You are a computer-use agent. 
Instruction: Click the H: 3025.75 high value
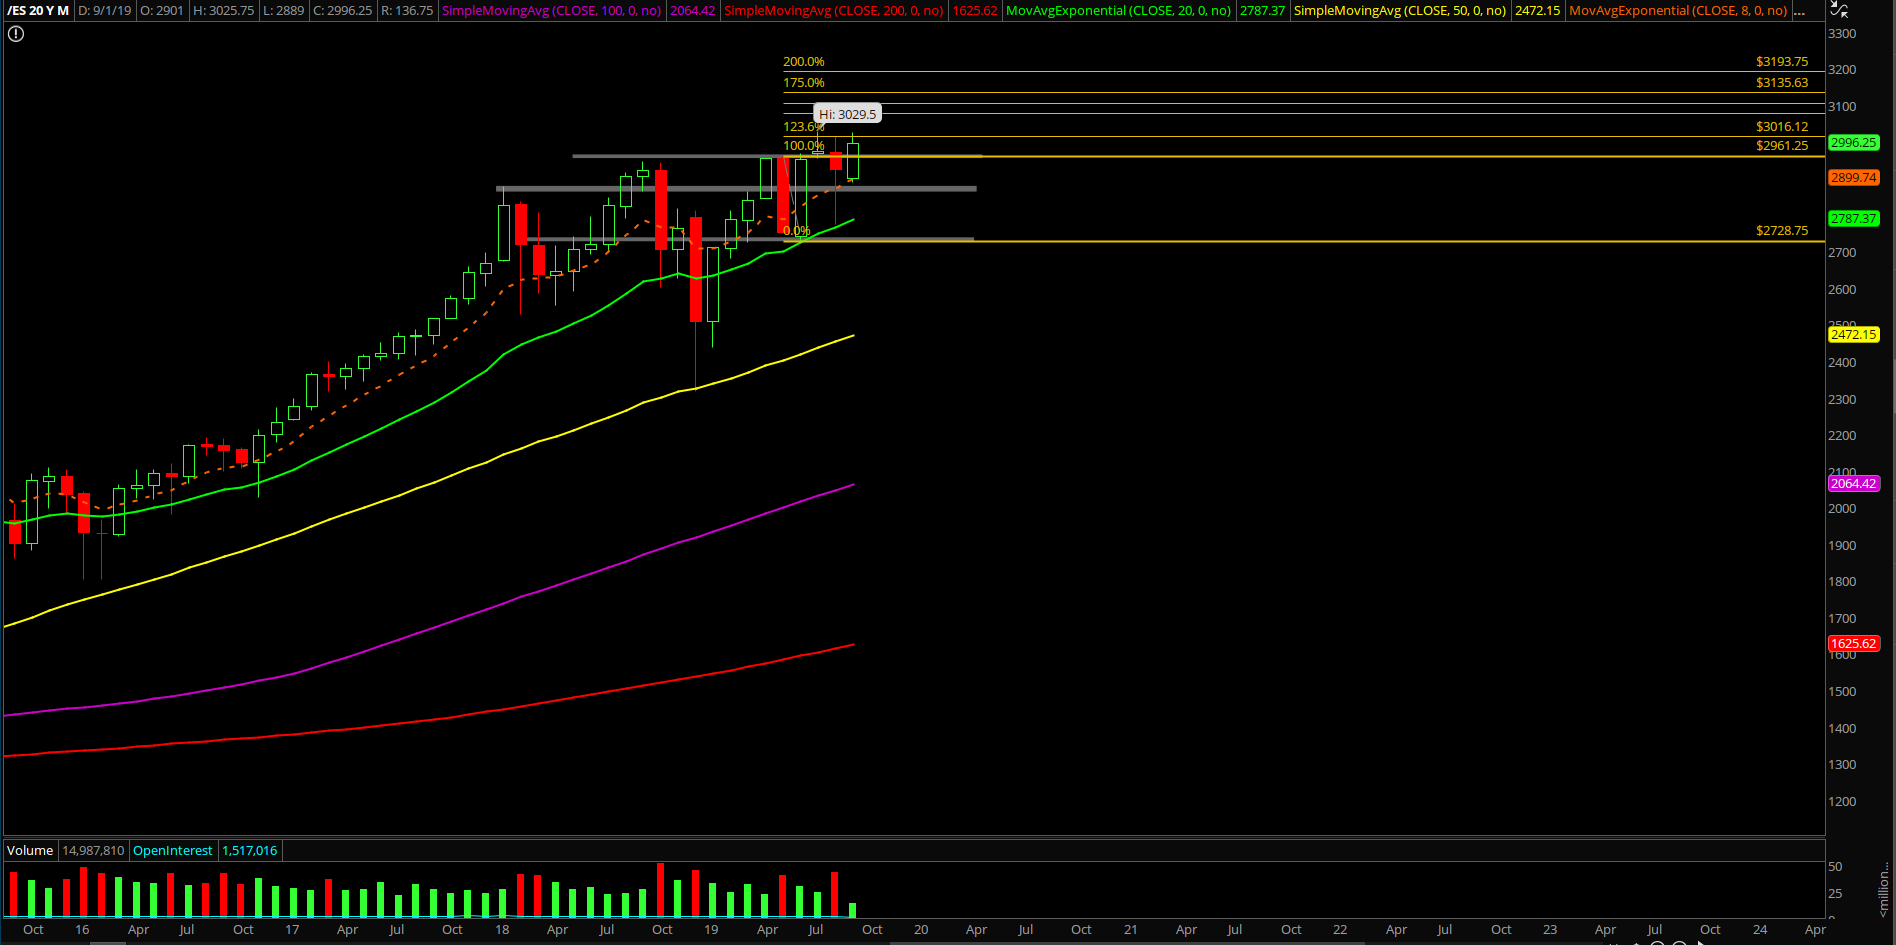224,11
